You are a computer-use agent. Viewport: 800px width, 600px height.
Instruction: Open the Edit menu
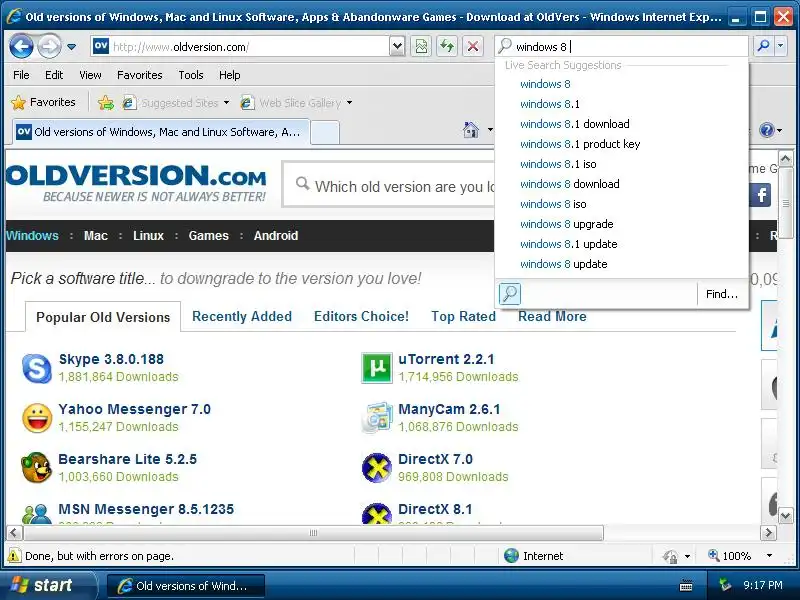pos(54,75)
